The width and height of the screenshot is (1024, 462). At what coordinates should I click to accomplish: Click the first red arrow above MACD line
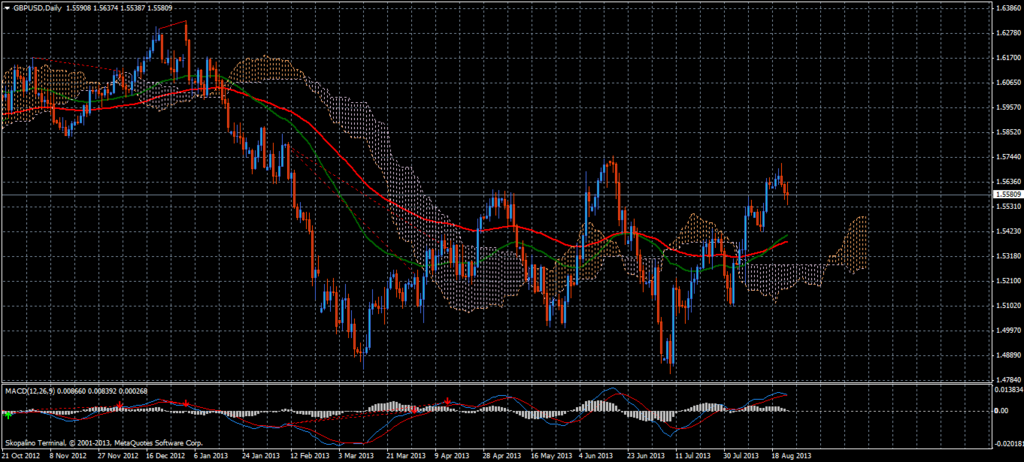[x=119, y=404]
